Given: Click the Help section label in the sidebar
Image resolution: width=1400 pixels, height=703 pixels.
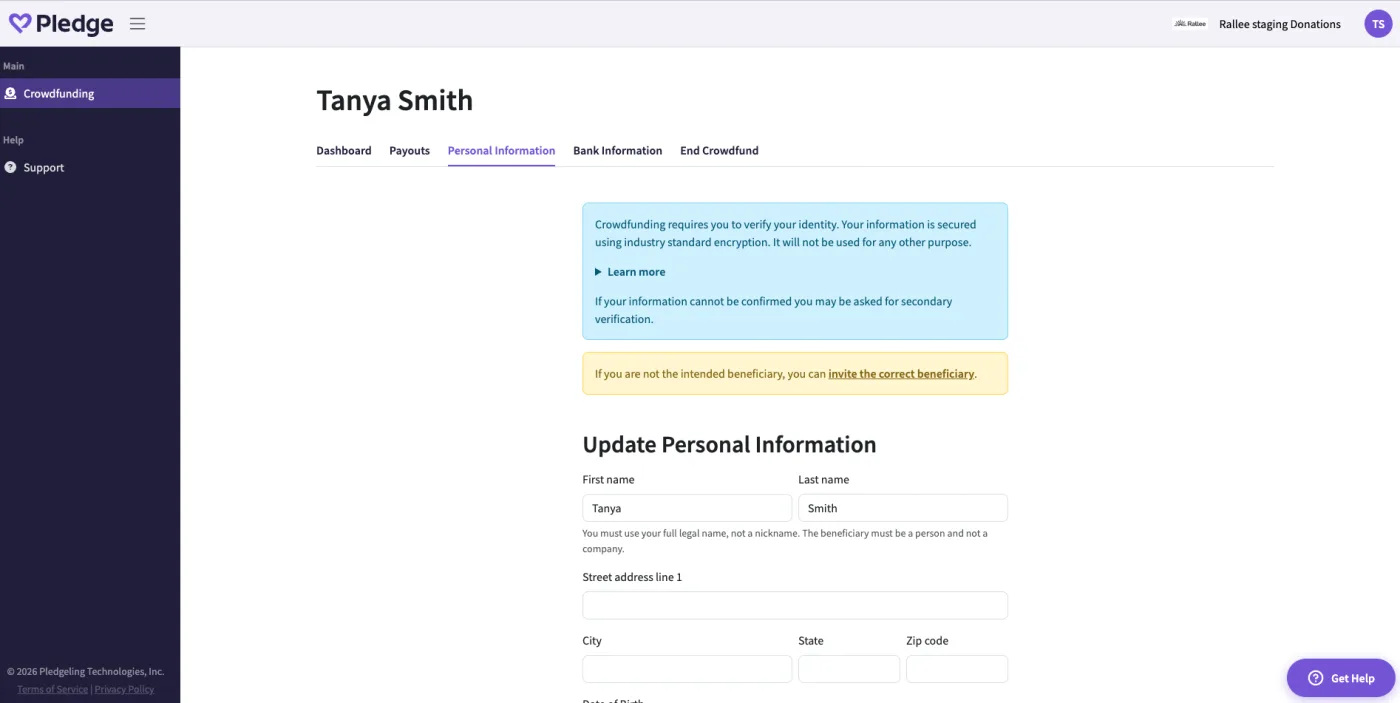Looking at the screenshot, I should pos(13,140).
